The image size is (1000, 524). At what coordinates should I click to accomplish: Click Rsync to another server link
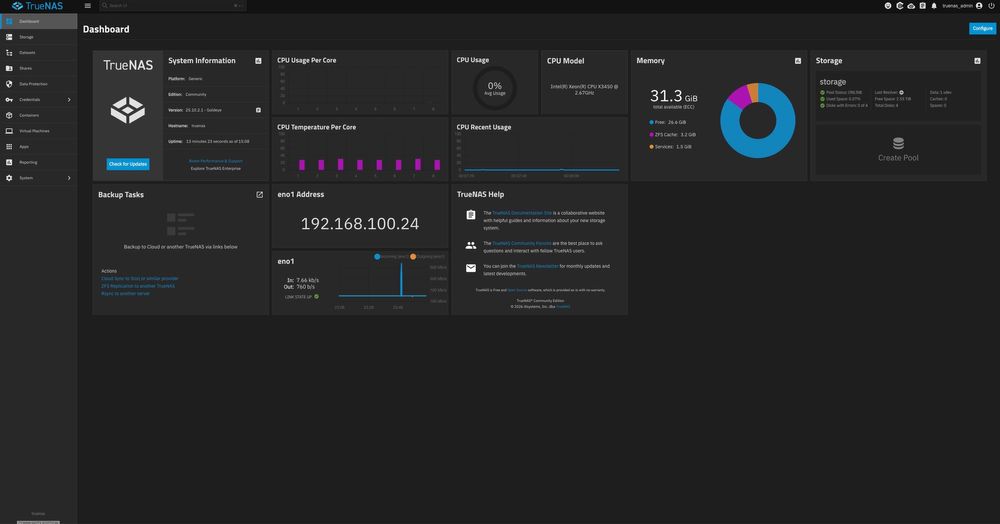tap(125, 294)
